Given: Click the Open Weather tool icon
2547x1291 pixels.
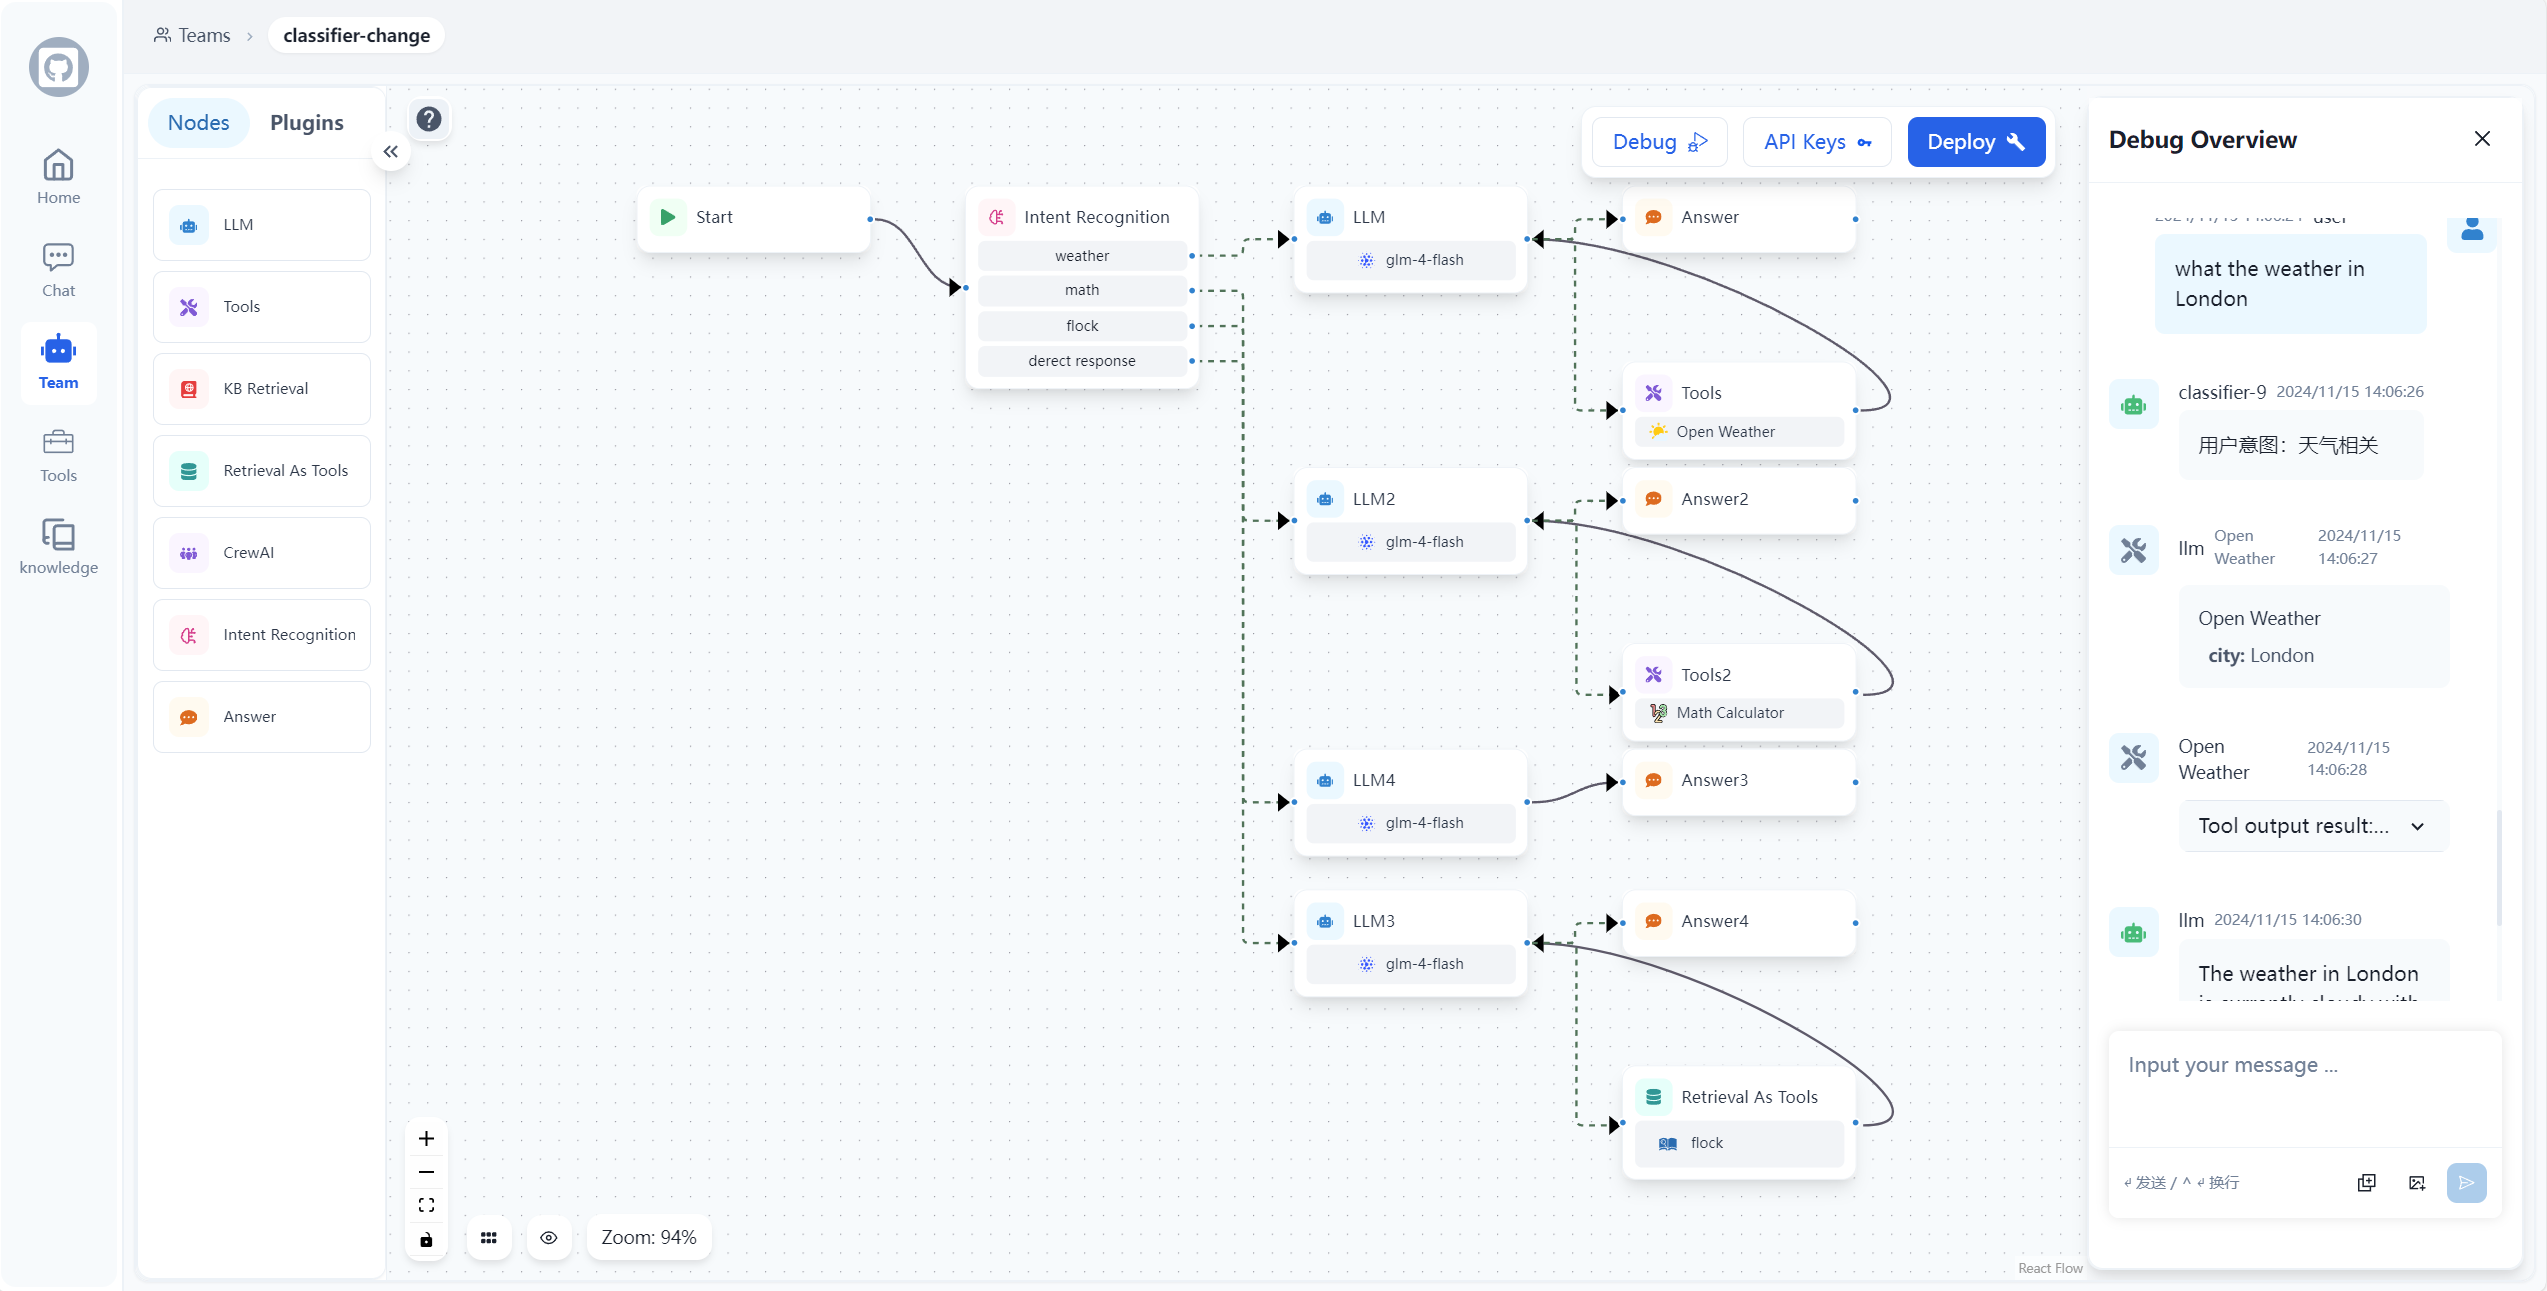Looking at the screenshot, I should (1658, 430).
